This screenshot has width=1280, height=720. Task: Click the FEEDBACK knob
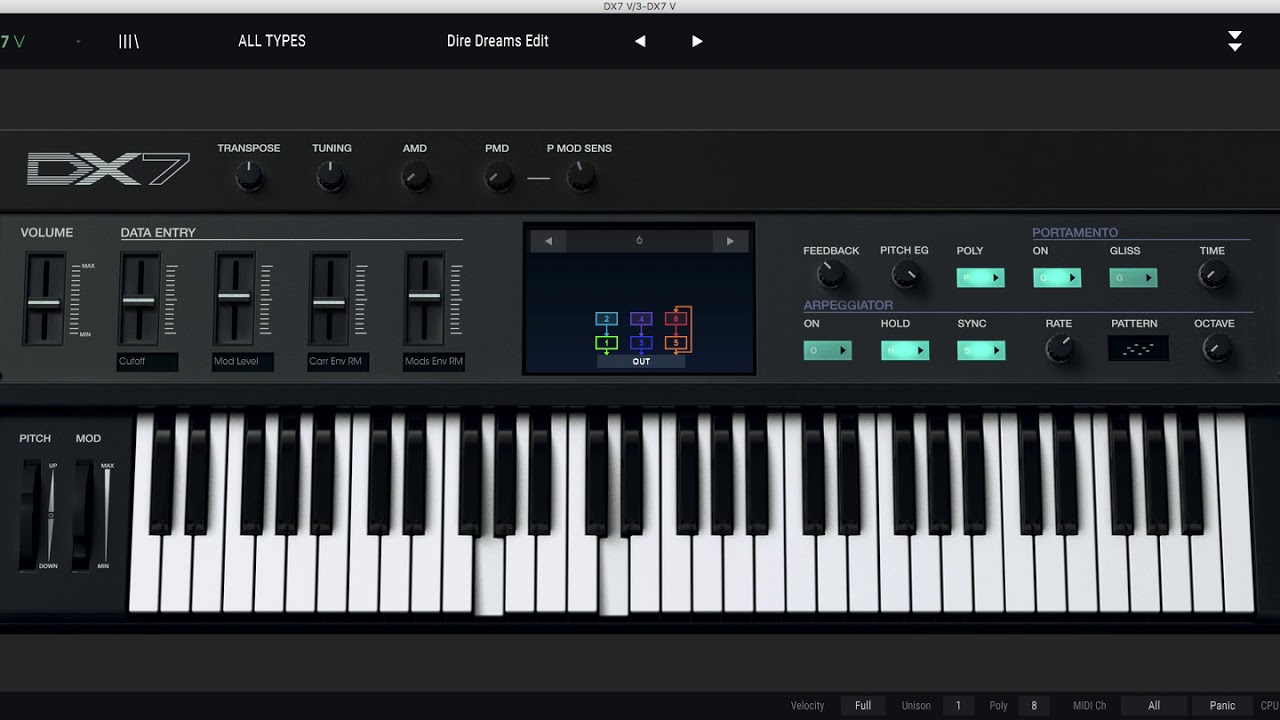pos(830,274)
